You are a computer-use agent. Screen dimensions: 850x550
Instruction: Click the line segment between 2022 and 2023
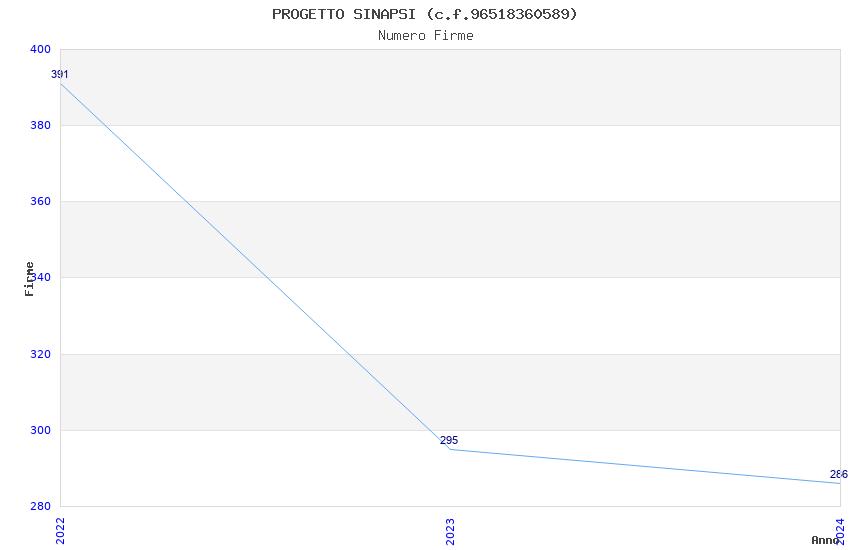click(x=255, y=266)
